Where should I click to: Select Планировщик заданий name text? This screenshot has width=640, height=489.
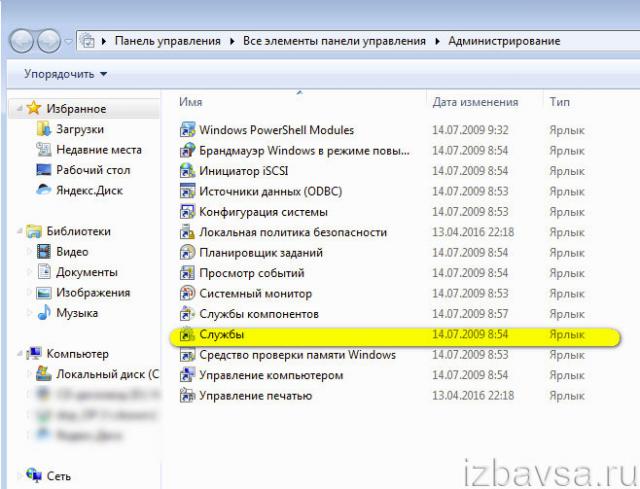261,253
